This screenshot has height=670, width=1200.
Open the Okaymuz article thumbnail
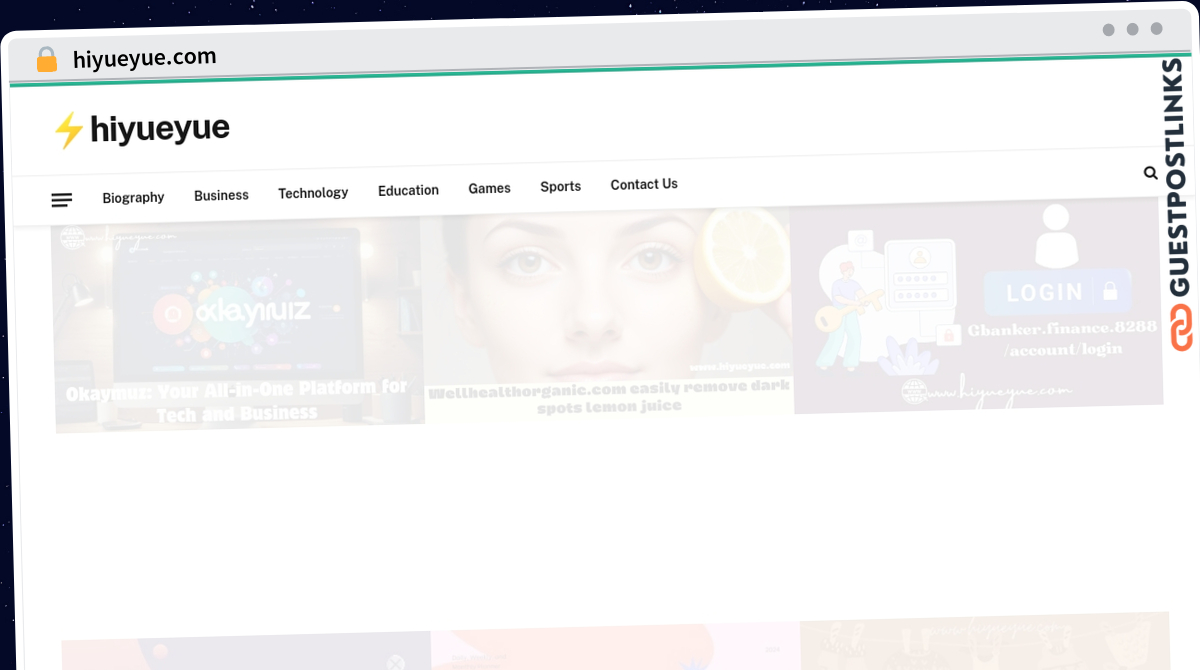click(x=238, y=325)
